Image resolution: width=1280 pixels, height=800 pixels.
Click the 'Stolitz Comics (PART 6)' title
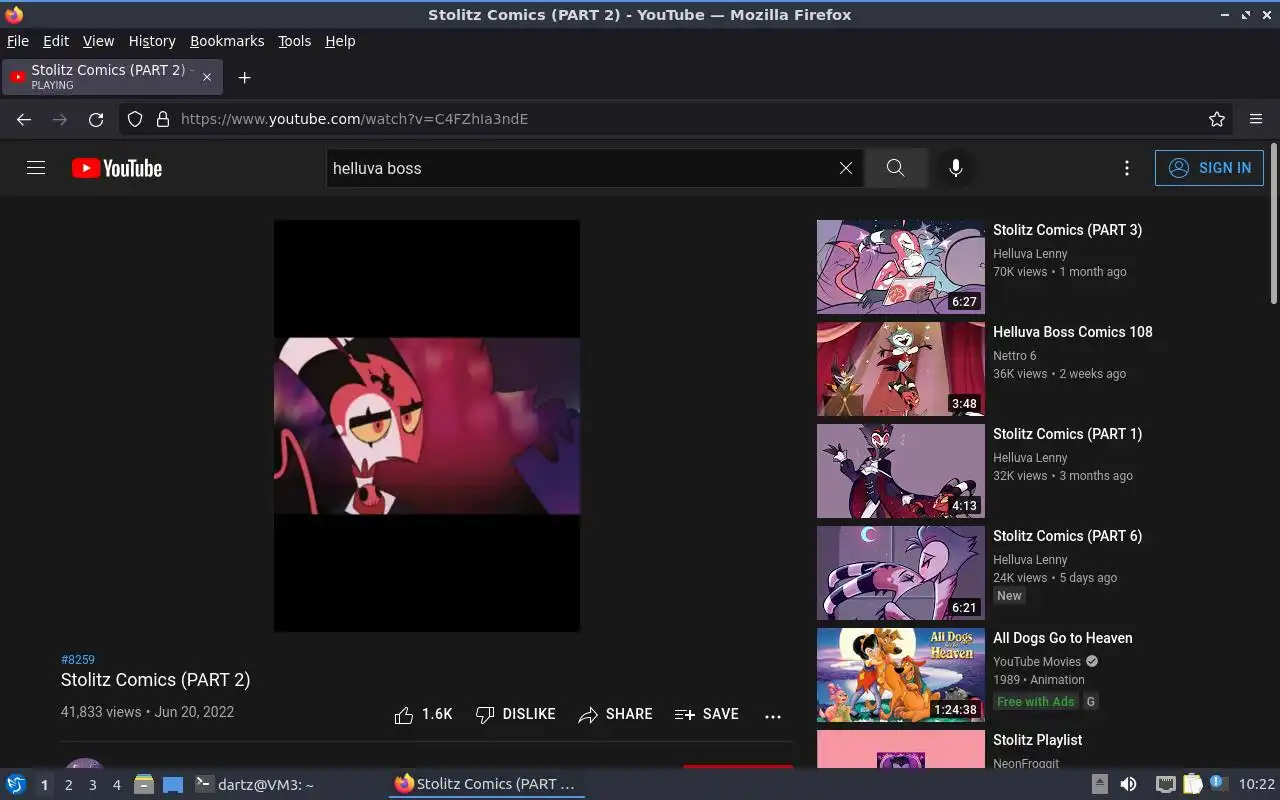(x=1067, y=536)
